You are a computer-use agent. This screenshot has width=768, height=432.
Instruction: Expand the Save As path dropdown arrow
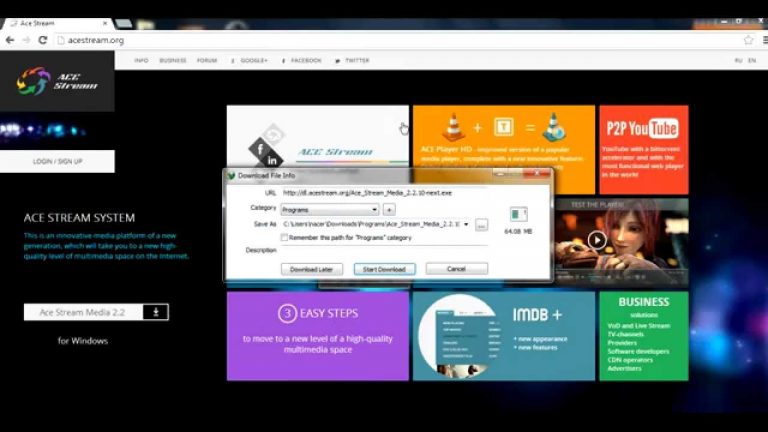[466, 224]
